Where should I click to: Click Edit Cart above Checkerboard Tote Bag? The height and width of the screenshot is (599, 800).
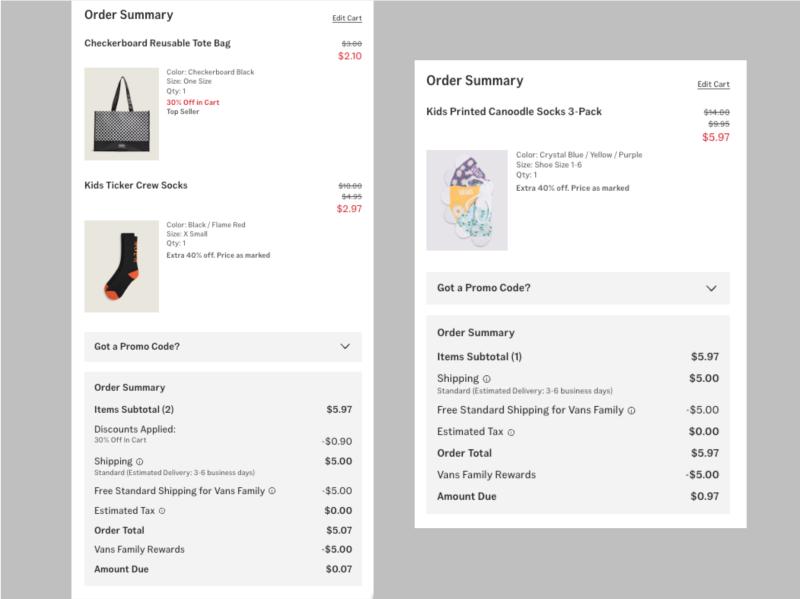coord(347,18)
